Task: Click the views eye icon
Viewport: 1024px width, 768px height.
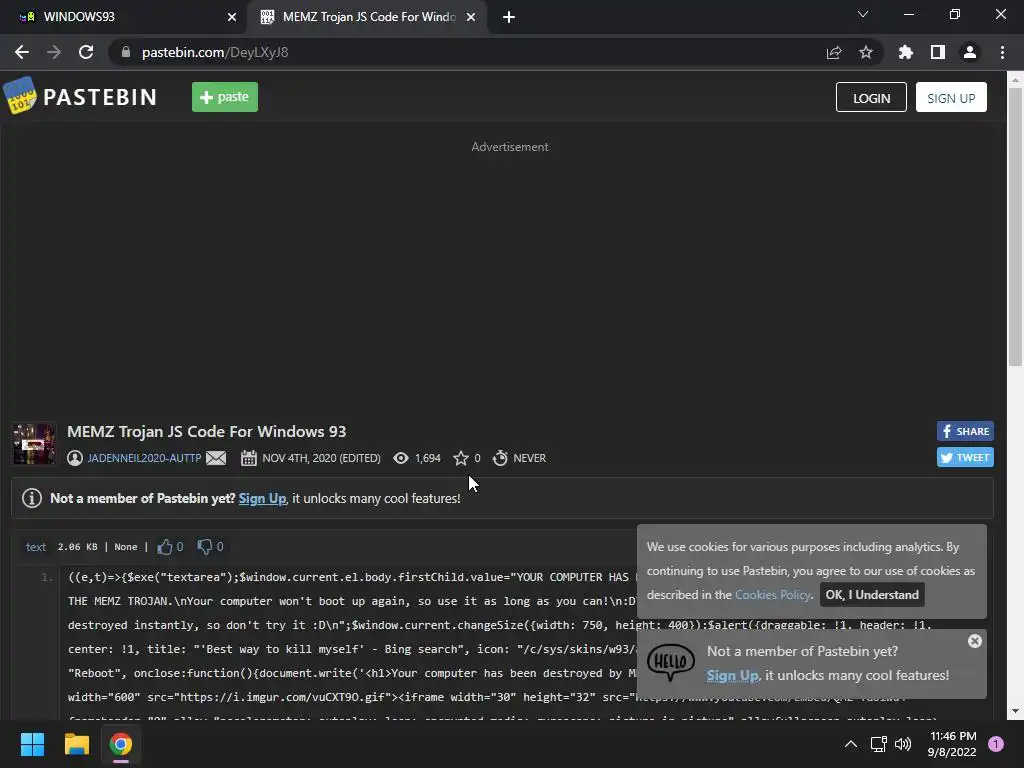Action: (401, 458)
